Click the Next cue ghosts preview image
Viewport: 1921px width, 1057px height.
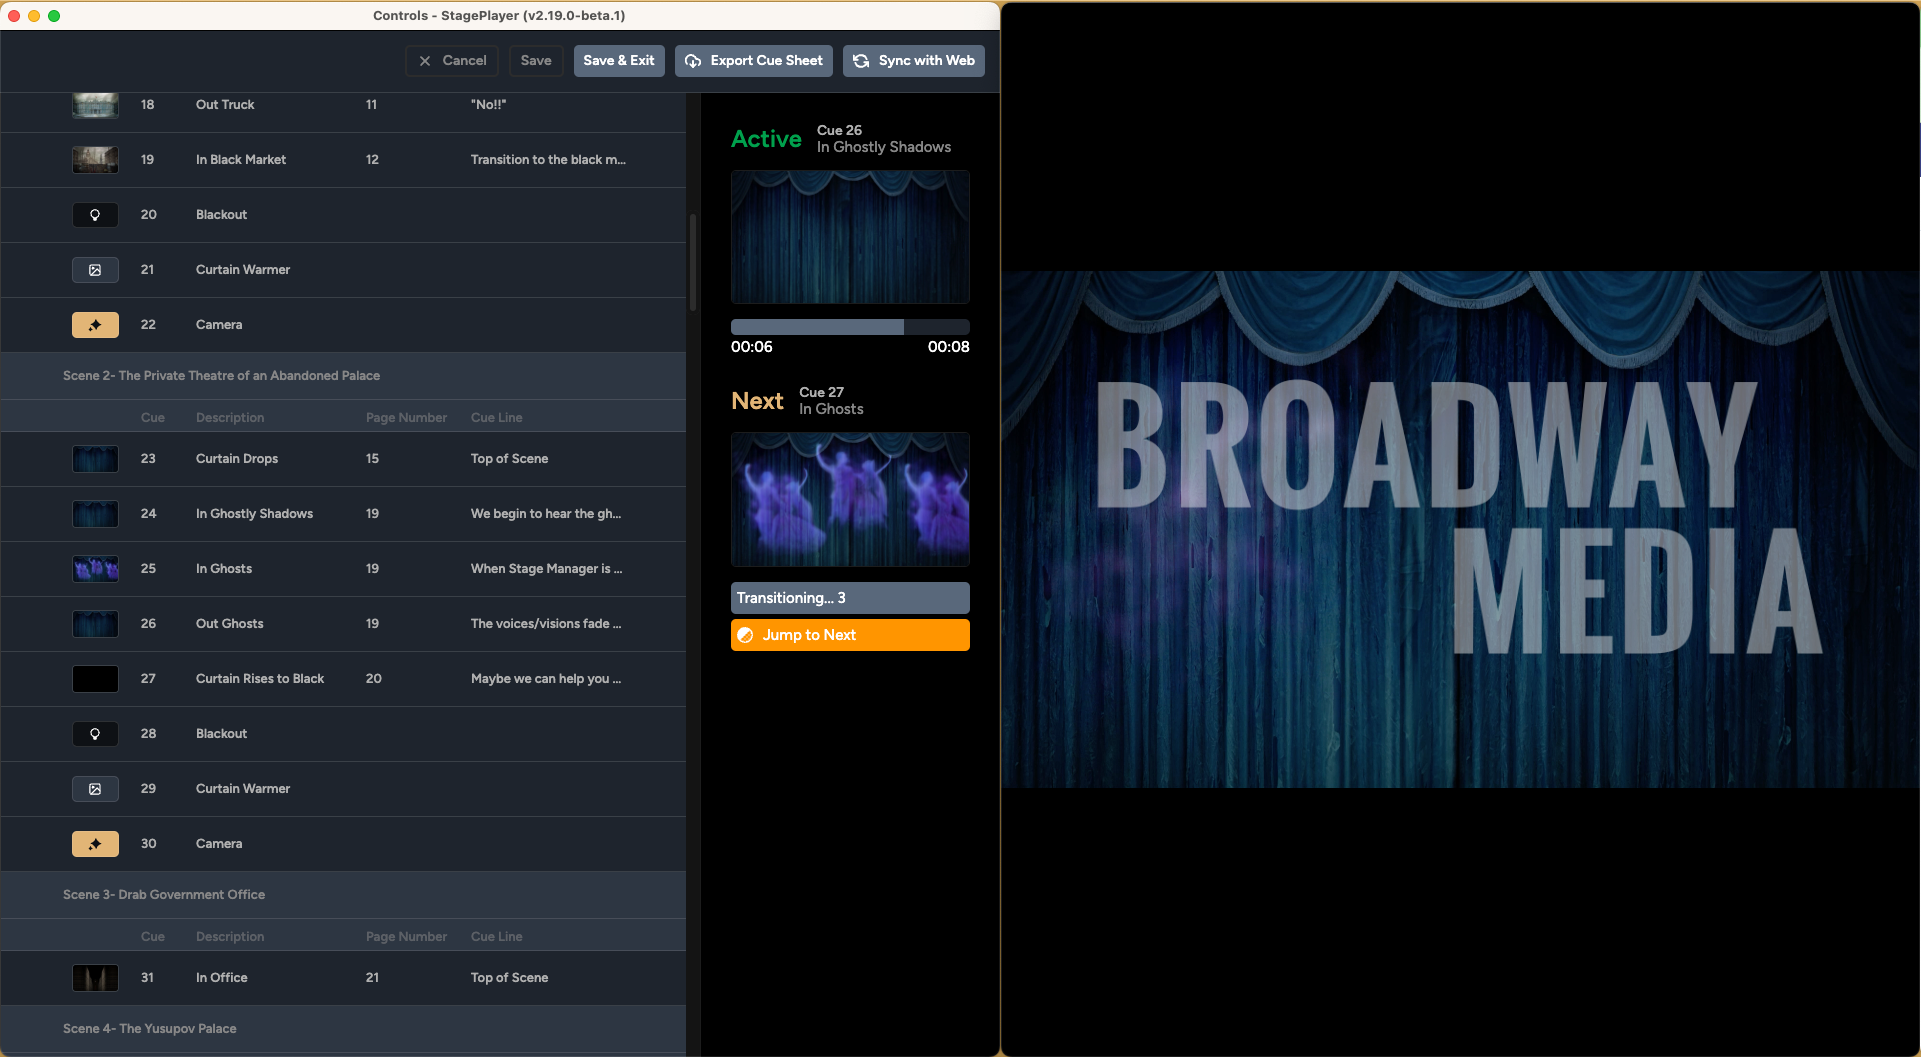click(850, 499)
